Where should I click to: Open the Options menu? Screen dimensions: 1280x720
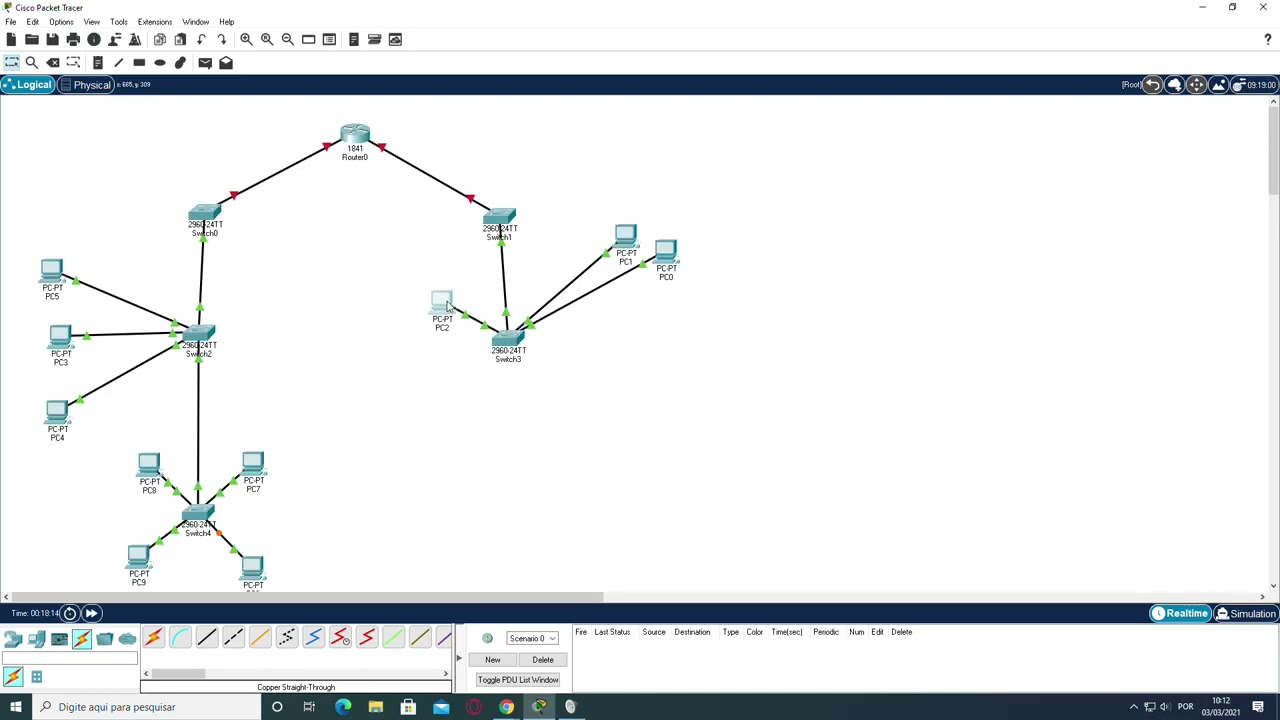tap(61, 21)
